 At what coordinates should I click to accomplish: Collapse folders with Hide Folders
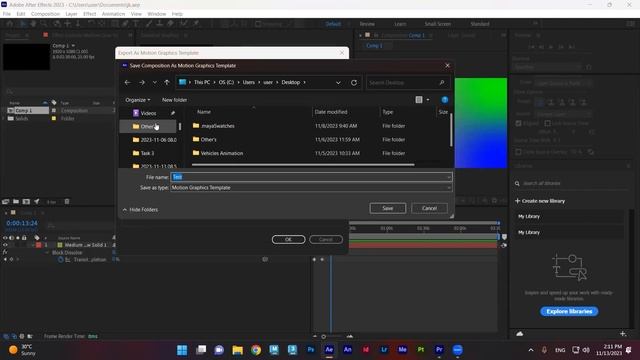[140, 210]
